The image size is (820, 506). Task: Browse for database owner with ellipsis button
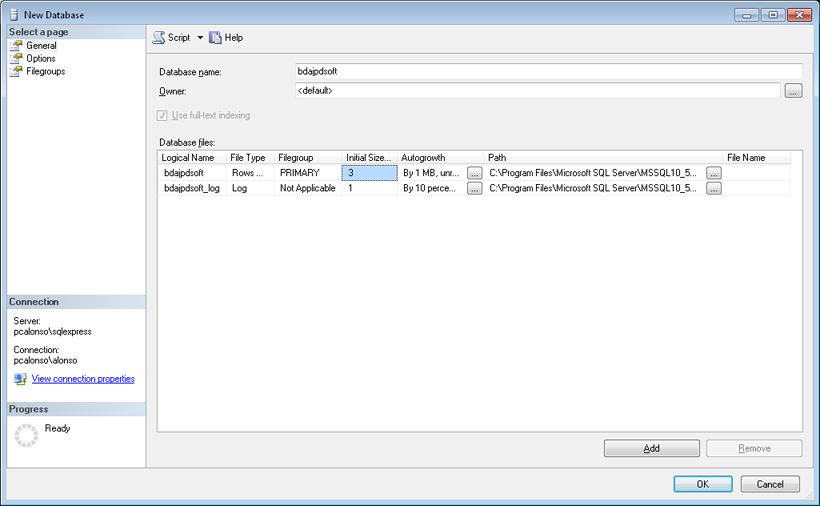(x=793, y=91)
